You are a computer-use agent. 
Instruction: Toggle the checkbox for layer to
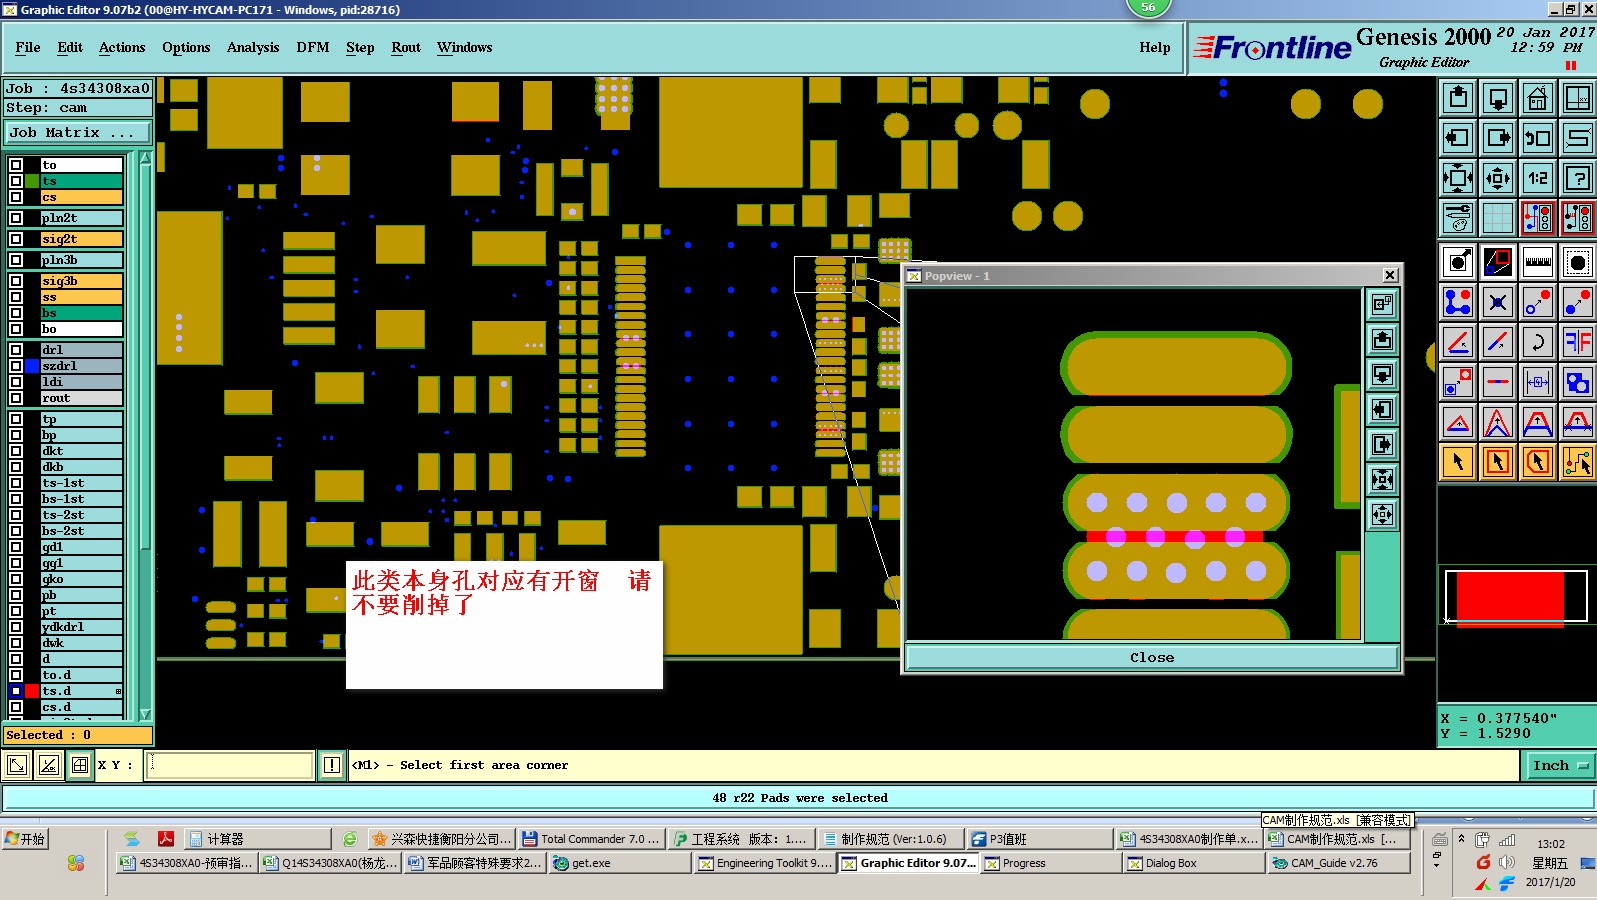click(x=16, y=165)
